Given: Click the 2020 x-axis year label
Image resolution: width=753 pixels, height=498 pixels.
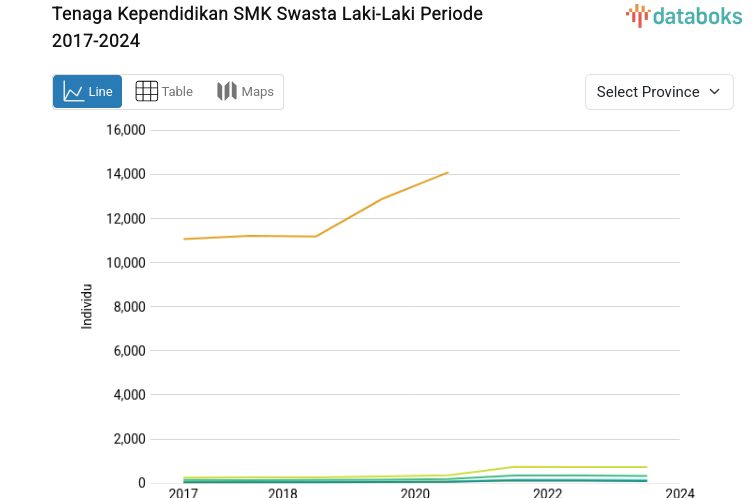Looking at the screenshot, I should coord(415,492).
